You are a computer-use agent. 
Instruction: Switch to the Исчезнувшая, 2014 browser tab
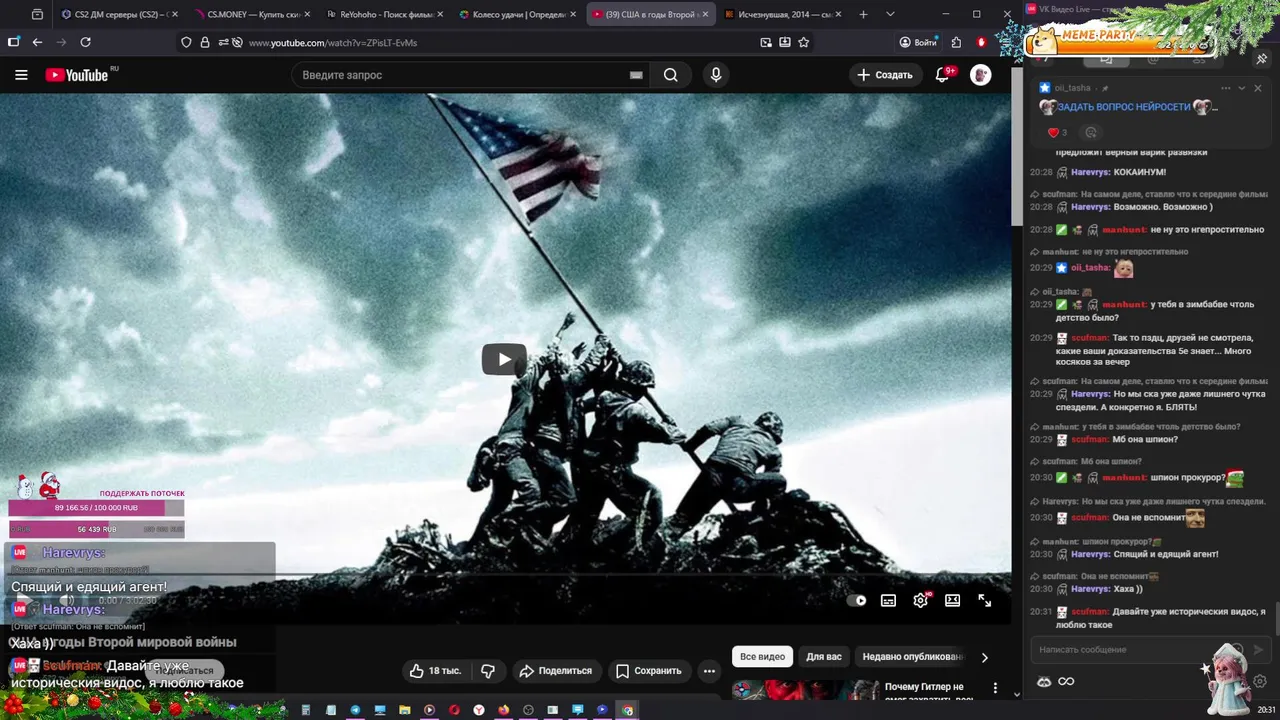pyautogui.click(x=782, y=14)
